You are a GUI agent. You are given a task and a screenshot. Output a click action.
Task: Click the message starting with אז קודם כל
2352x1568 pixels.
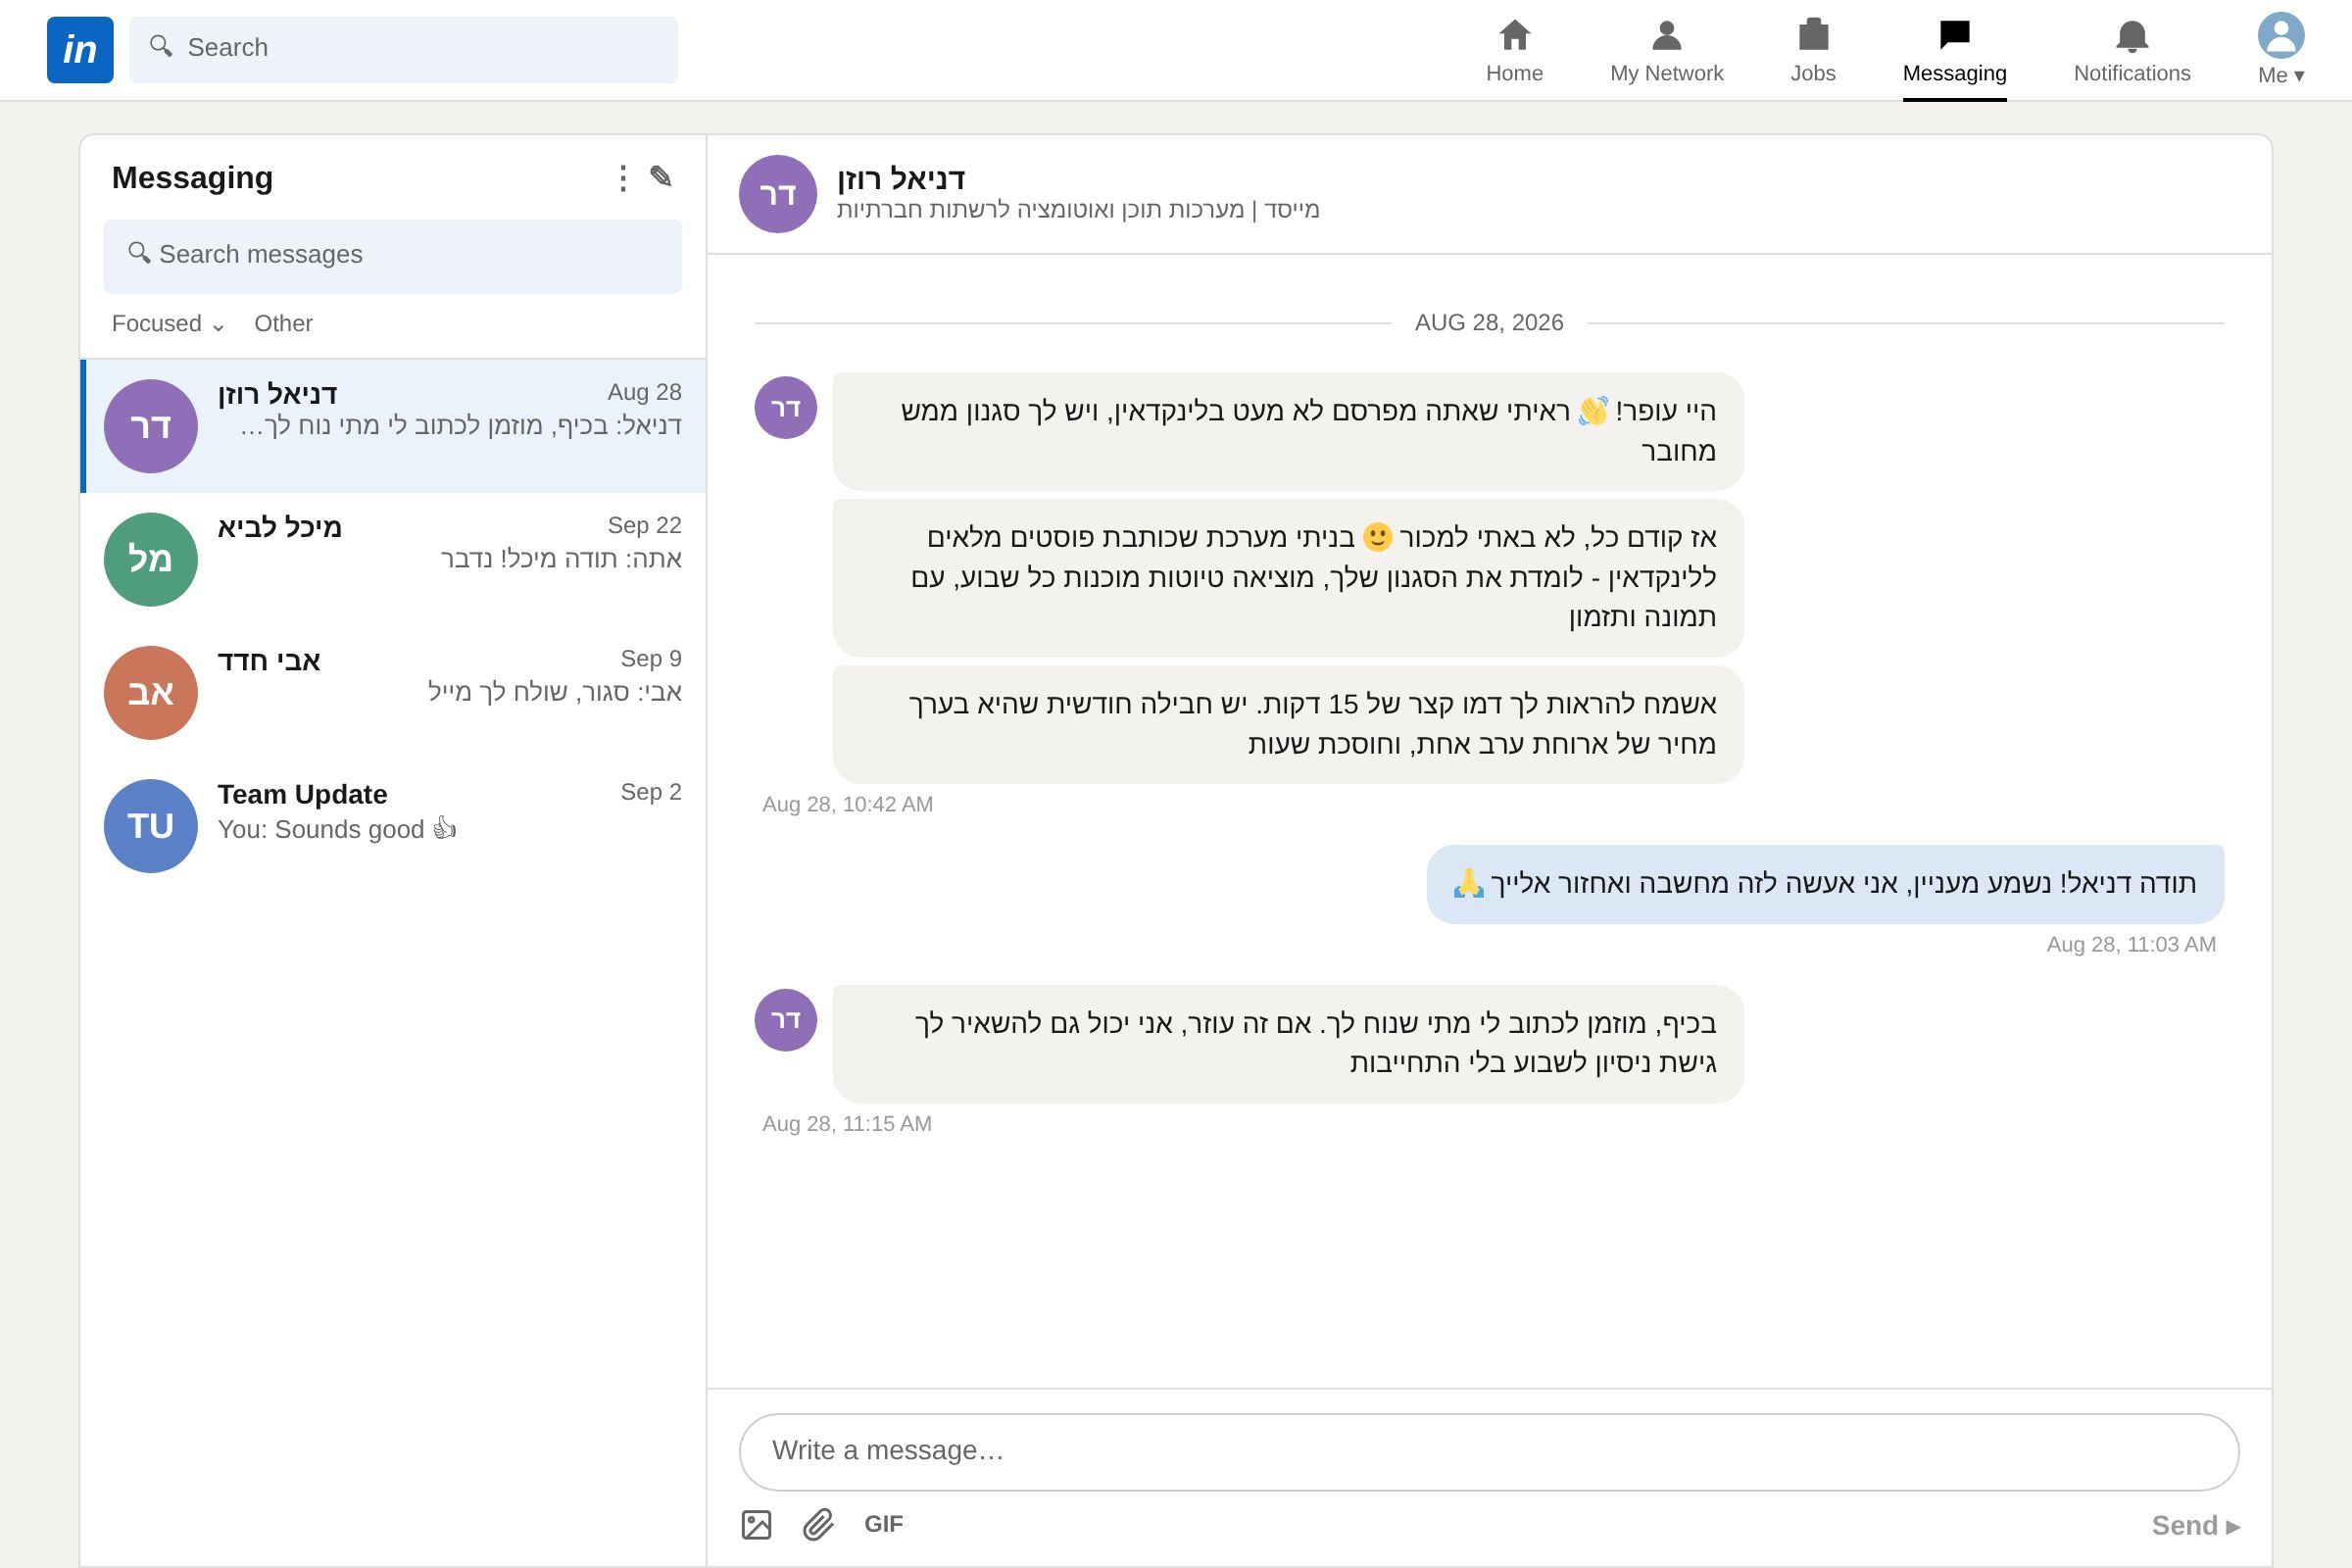(1288, 578)
